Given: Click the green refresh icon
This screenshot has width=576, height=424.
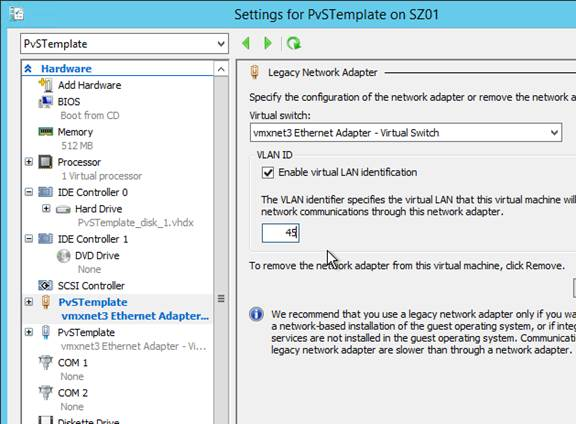Looking at the screenshot, I should (294, 43).
